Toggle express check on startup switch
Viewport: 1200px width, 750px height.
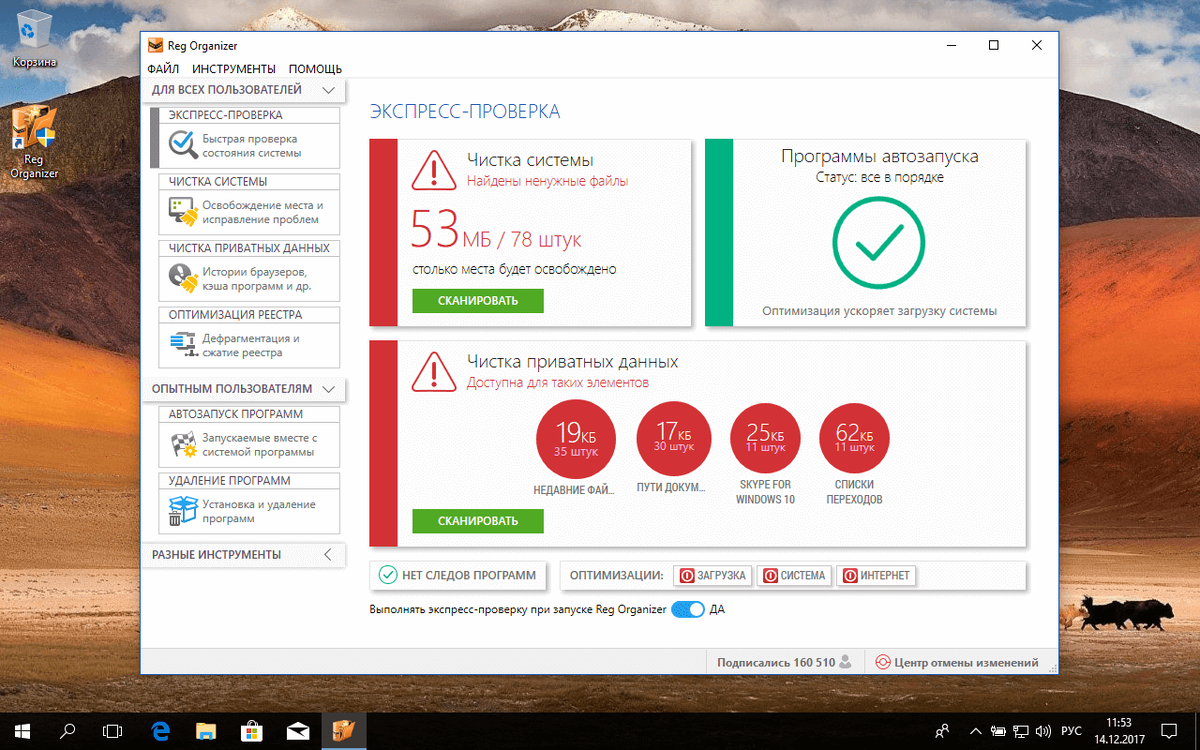click(x=688, y=609)
